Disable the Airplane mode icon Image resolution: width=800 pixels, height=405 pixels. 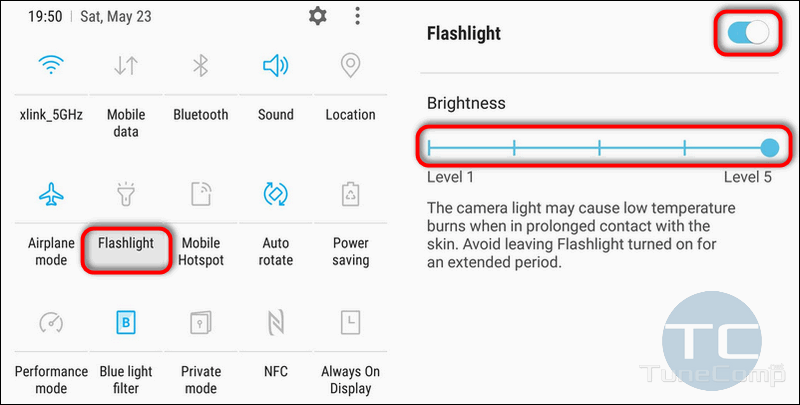51,194
